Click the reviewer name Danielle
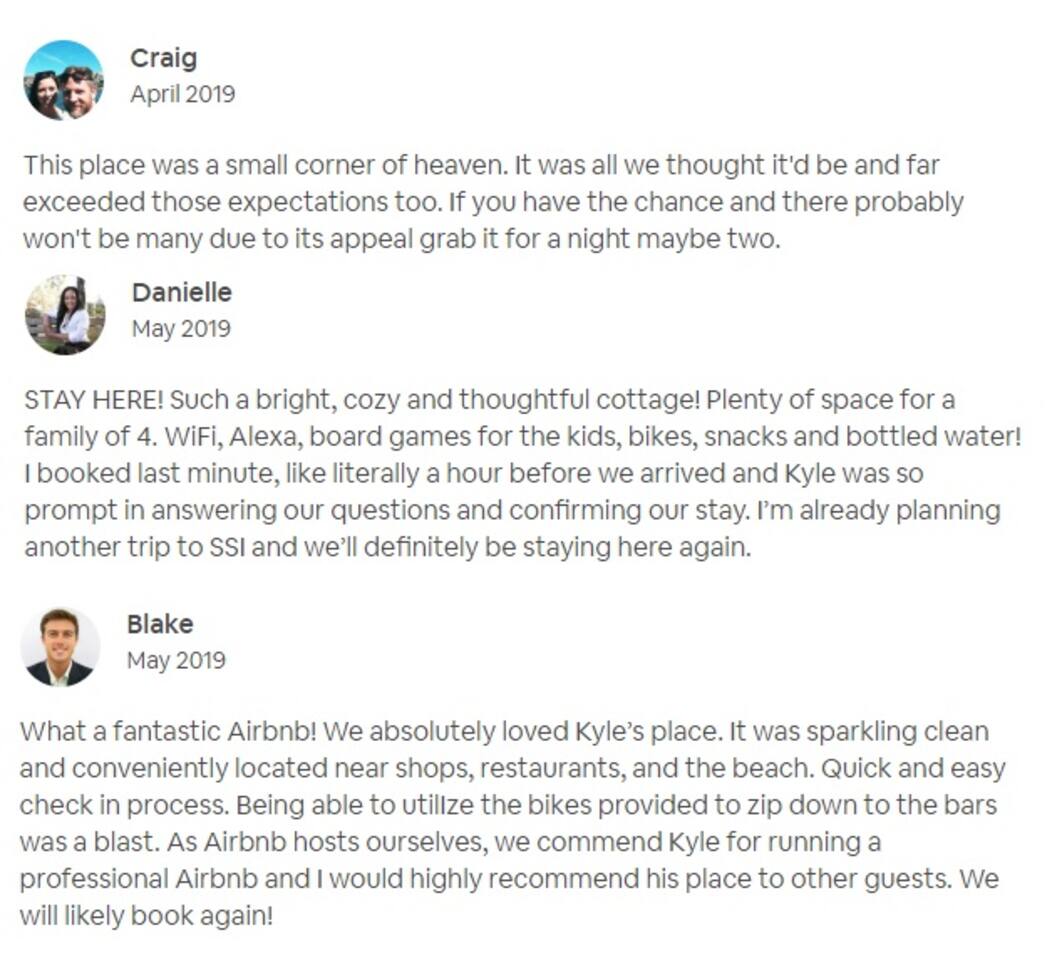The height and width of the screenshot is (960, 1062). (x=181, y=292)
